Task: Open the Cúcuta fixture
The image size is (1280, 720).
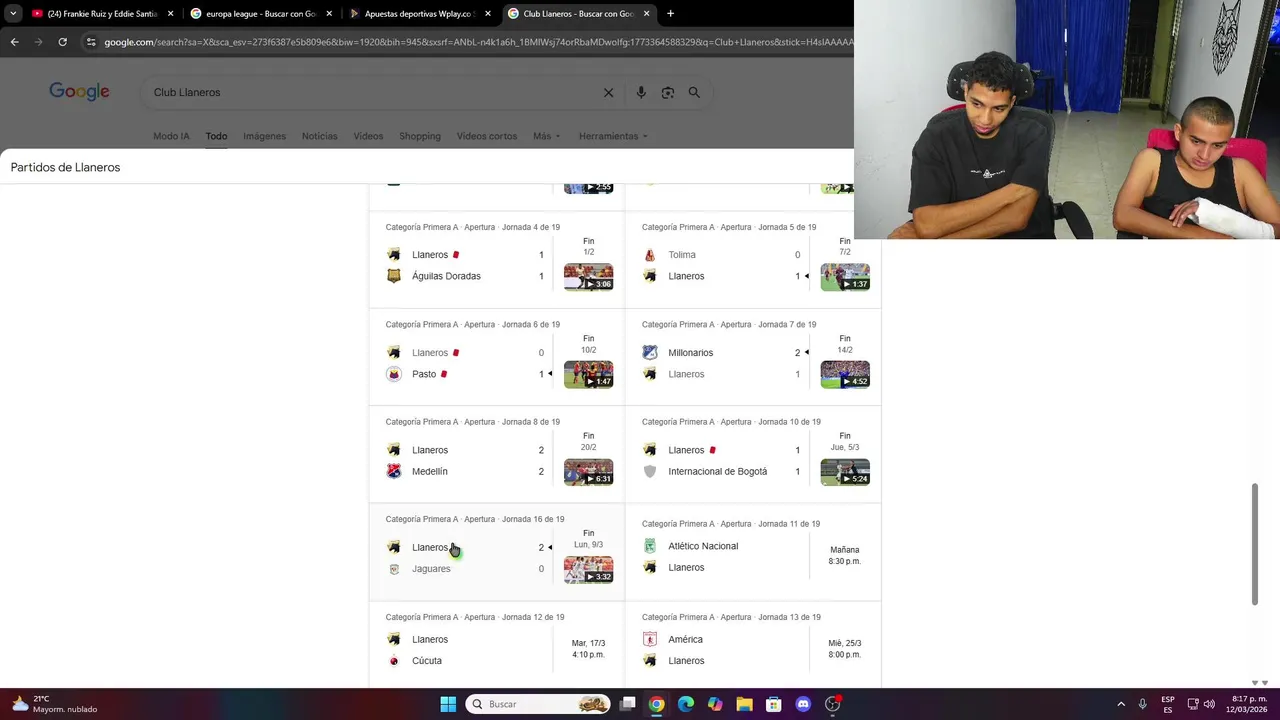Action: (x=497, y=645)
